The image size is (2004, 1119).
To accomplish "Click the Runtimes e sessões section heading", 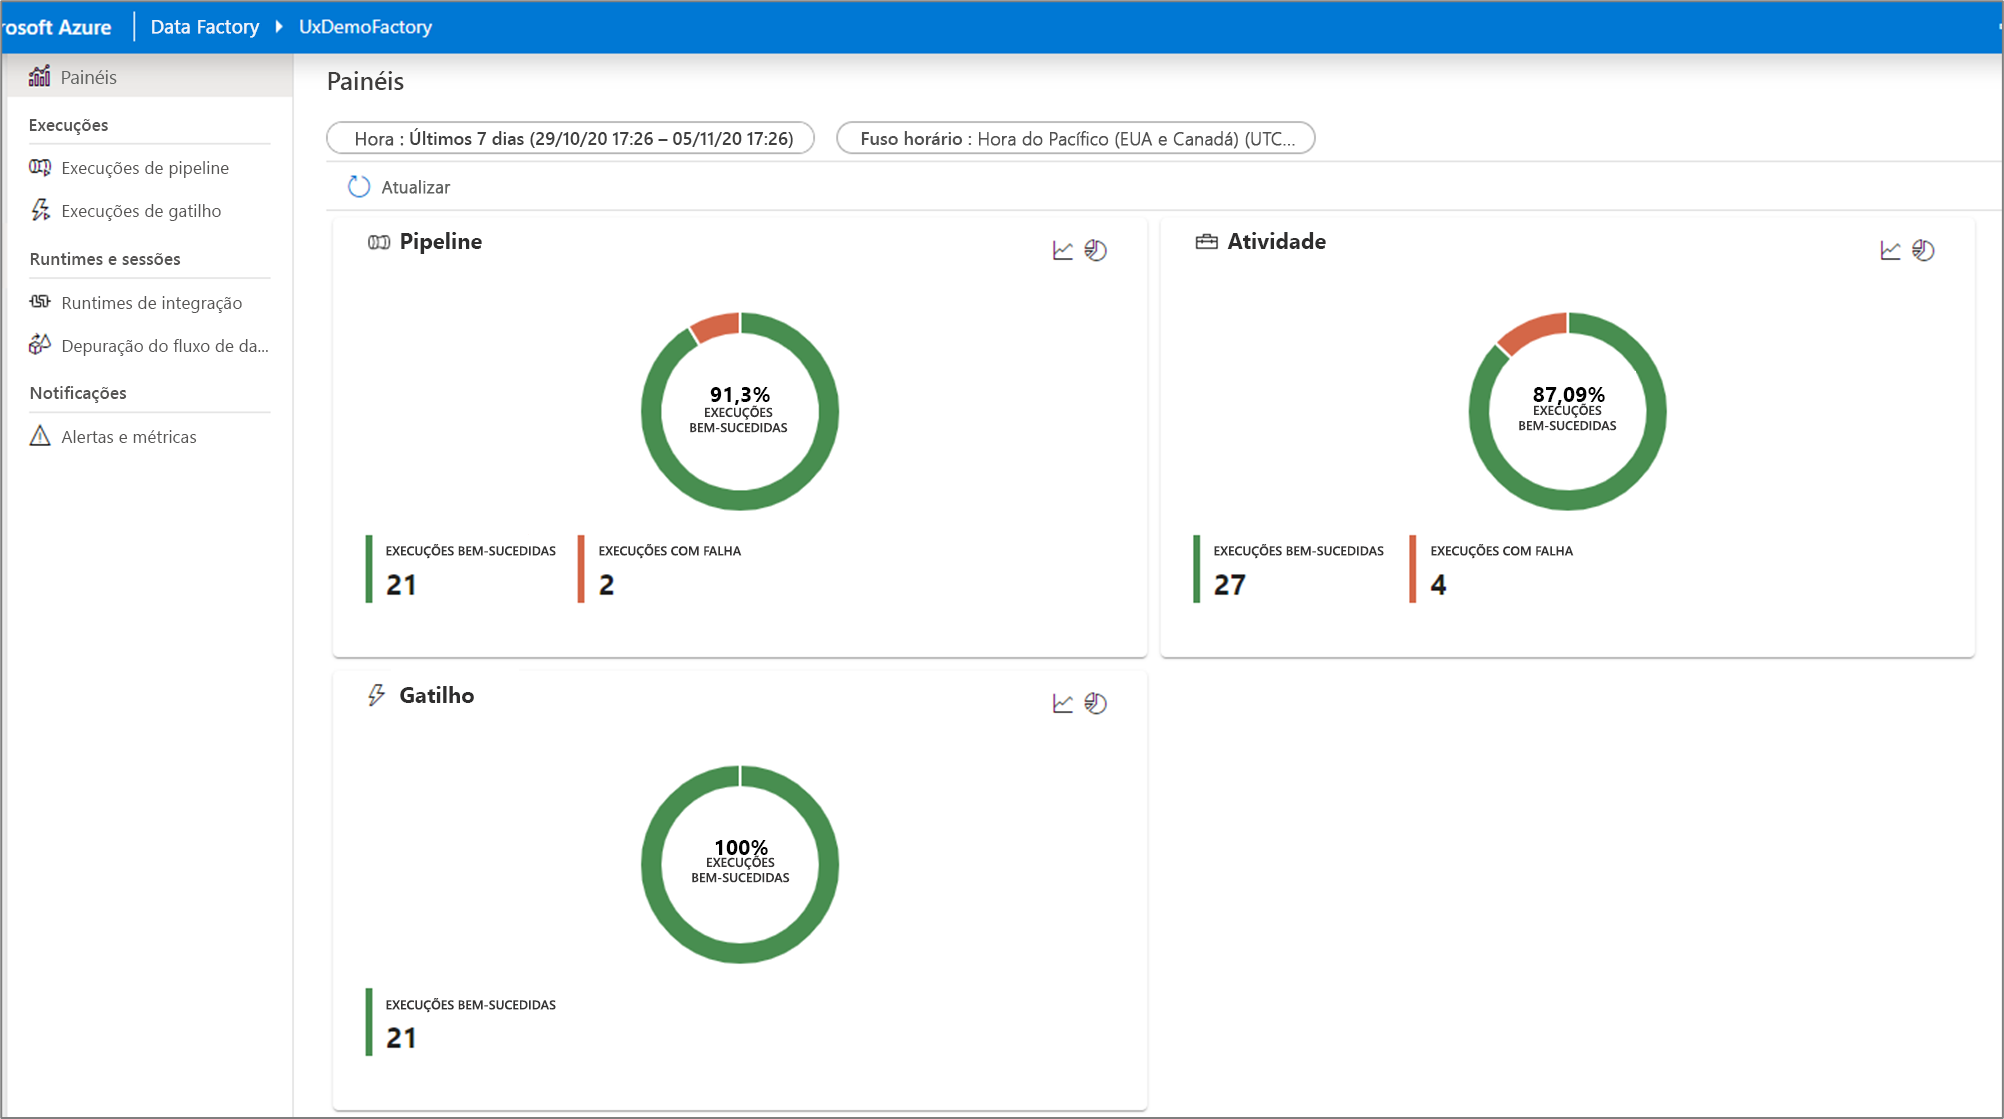I will tap(105, 259).
